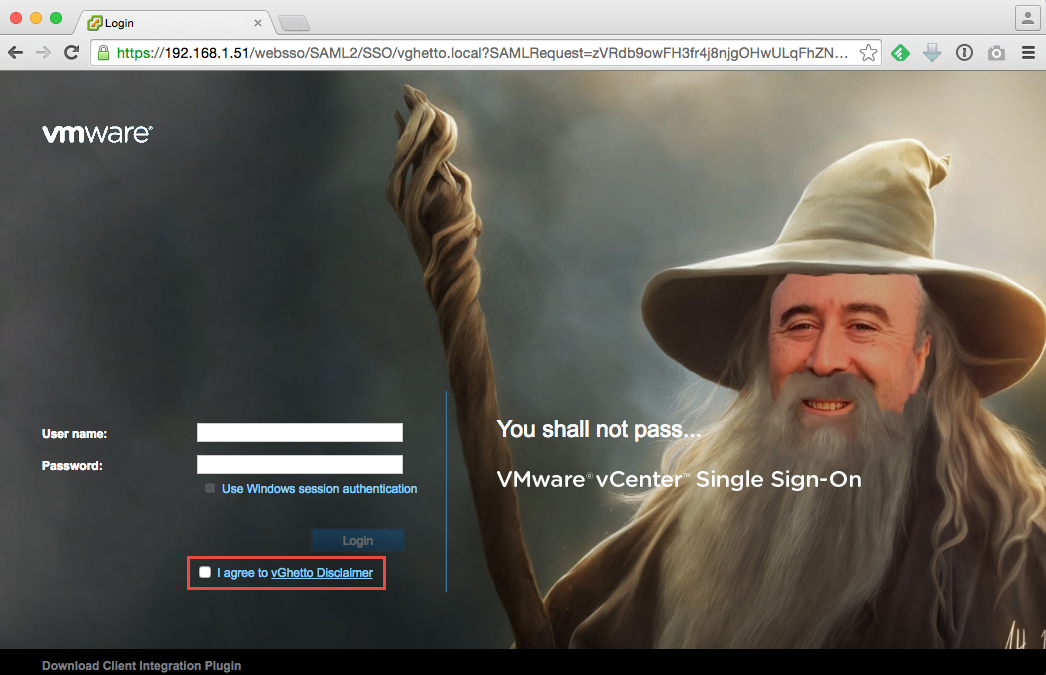Click the address bar URL

tap(482, 53)
